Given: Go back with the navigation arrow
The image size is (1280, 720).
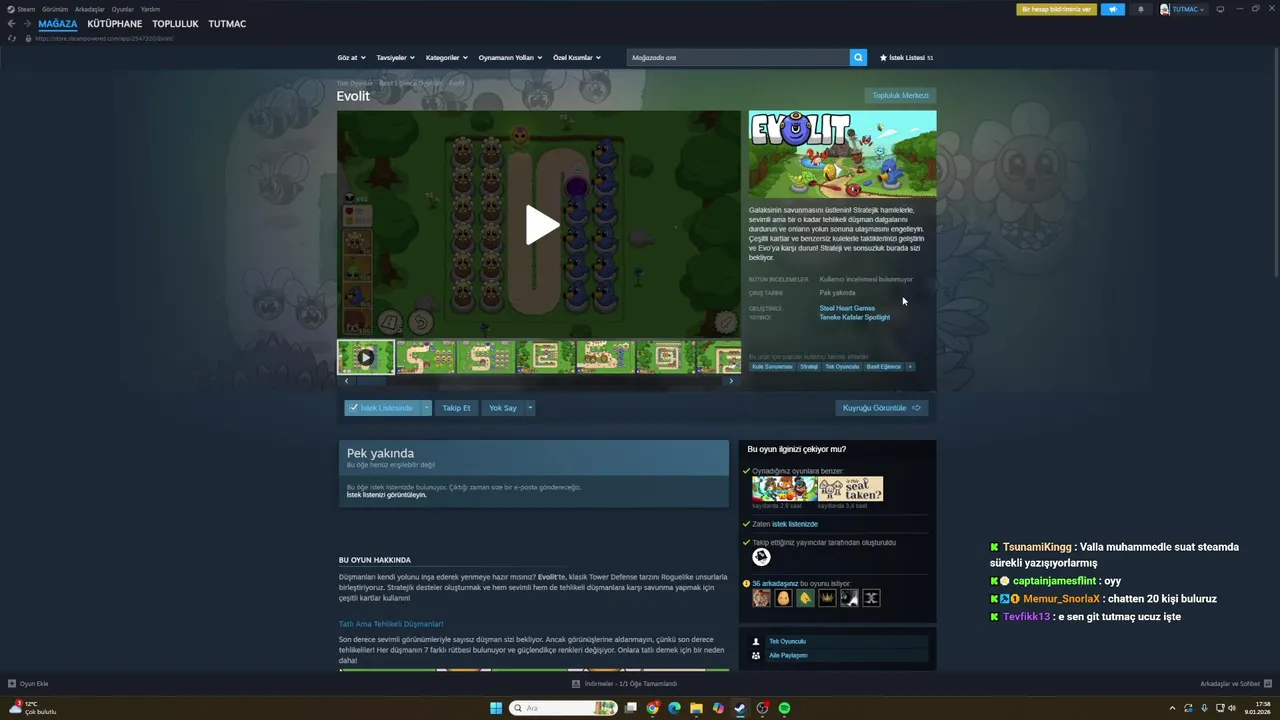Looking at the screenshot, I should click(11, 24).
